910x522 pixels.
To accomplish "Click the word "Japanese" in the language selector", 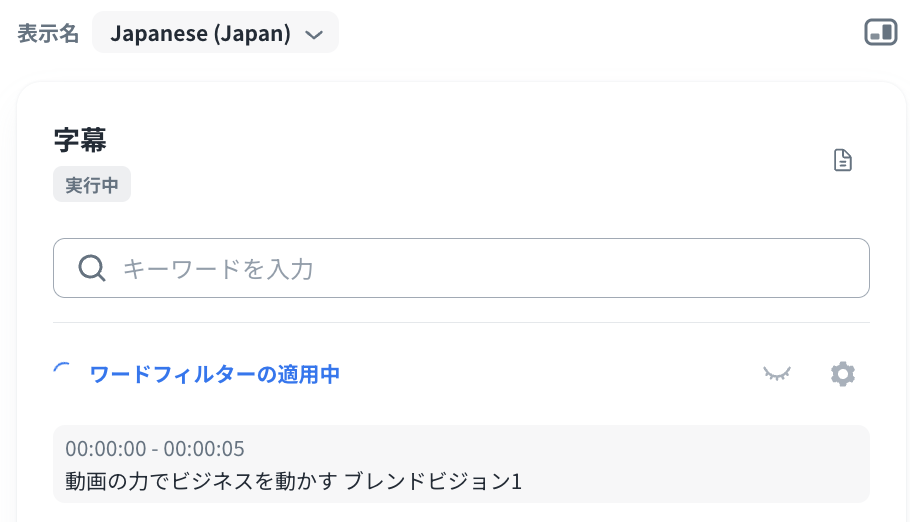I will (155, 33).
